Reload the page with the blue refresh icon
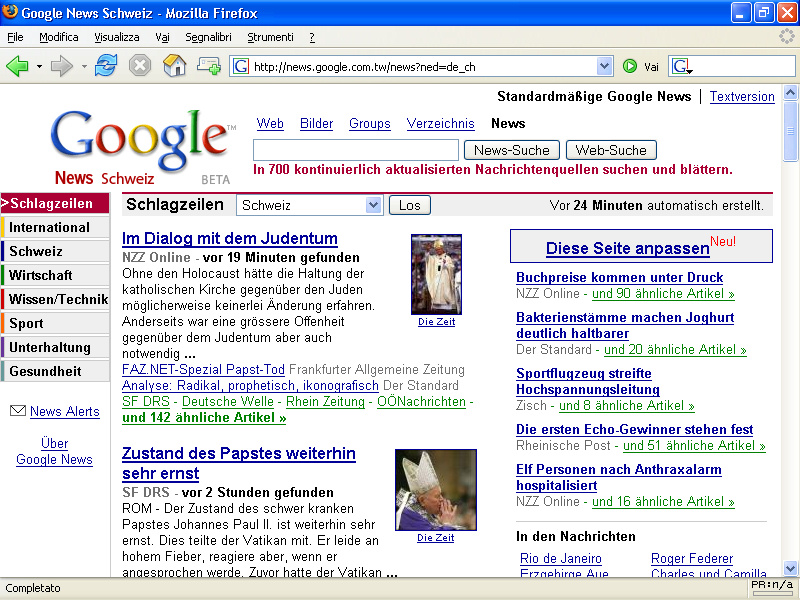Image resolution: width=800 pixels, height=600 pixels. click(x=106, y=66)
